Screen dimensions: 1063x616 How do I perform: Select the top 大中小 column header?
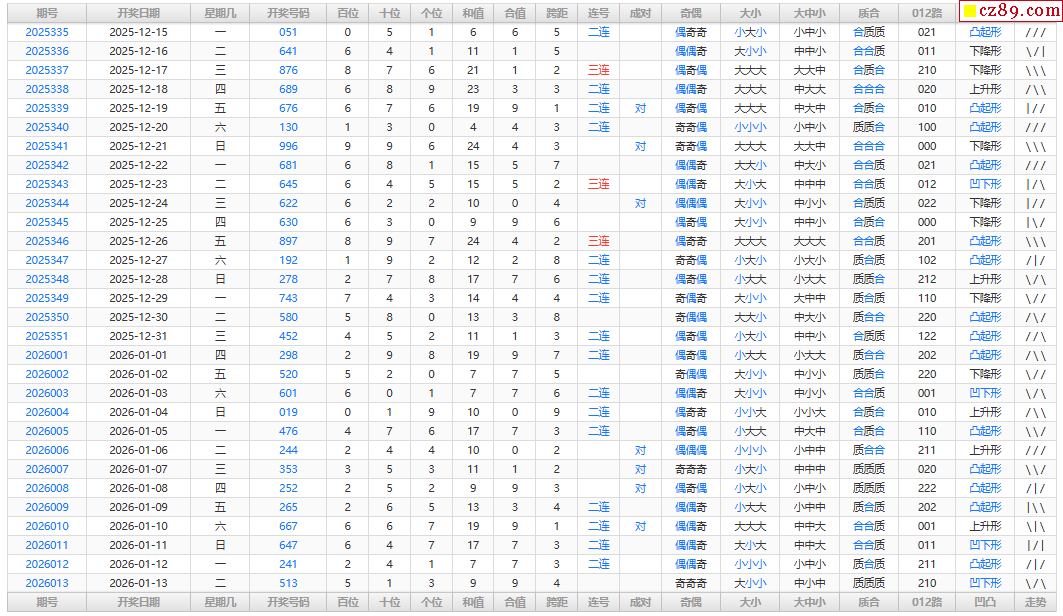pyautogui.click(x=809, y=13)
